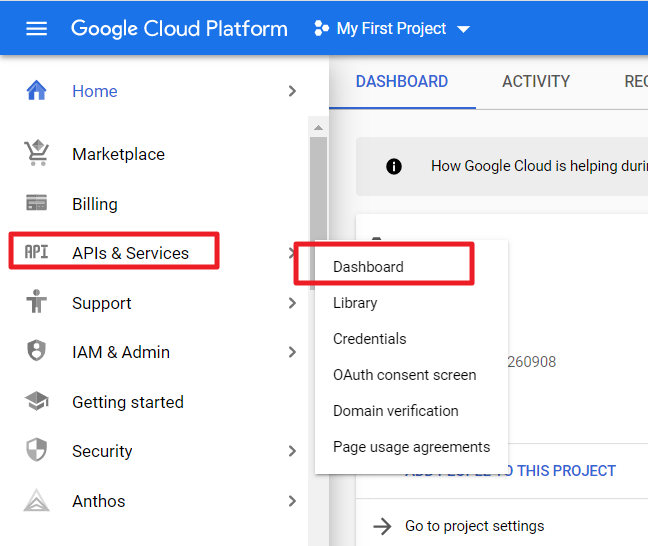Screen dimensions: 648x546
Task: Click the sidebar scrollbar up arrow
Action: coord(319,128)
